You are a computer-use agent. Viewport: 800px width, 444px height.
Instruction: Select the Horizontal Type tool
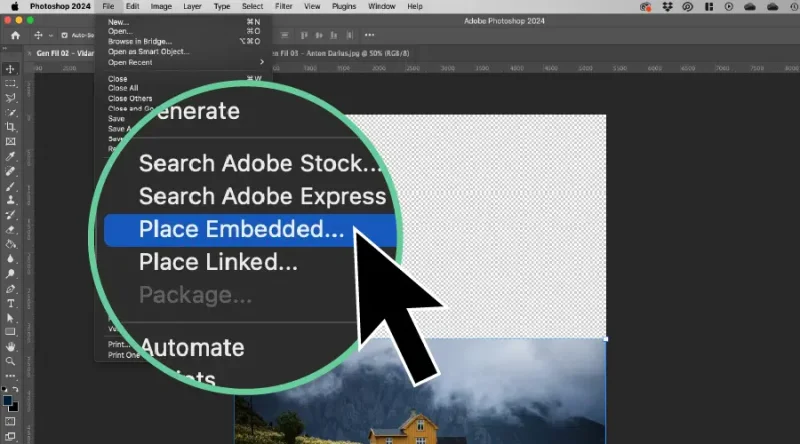[10, 304]
